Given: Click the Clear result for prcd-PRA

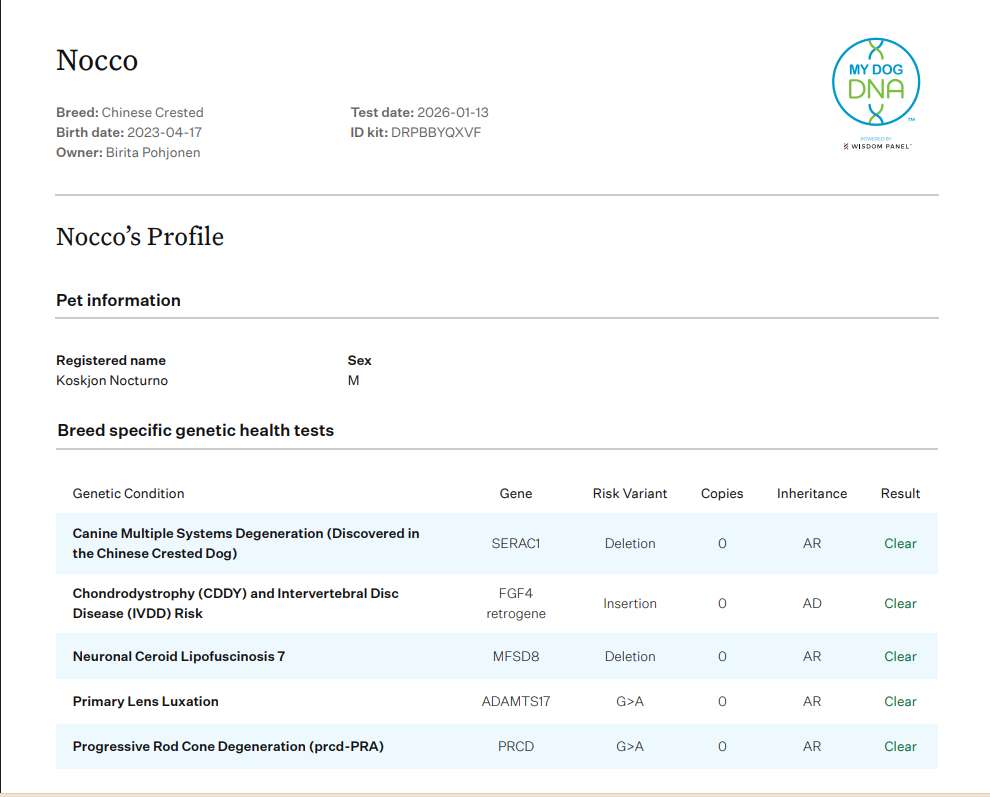Looking at the screenshot, I should (x=900, y=746).
